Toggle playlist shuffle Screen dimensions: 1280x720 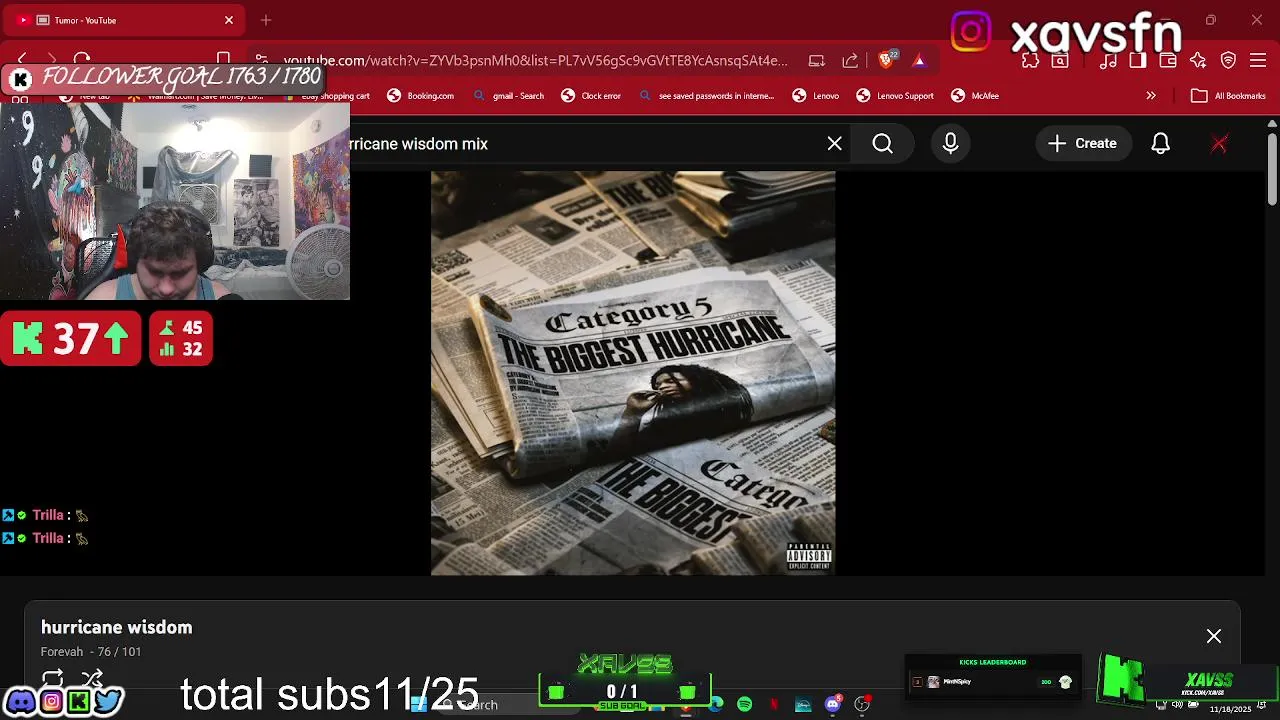click(x=92, y=678)
